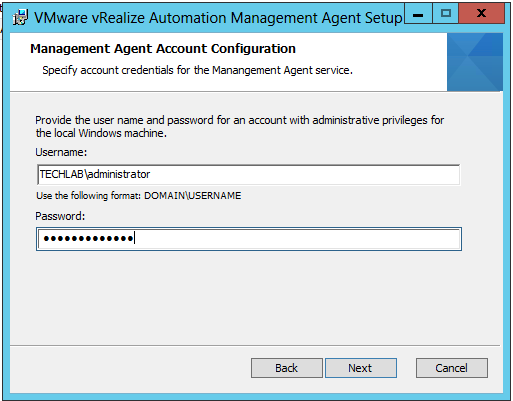Image resolution: width=513 pixels, height=401 pixels.
Task: Click the 'Username:' label
Action: (61, 152)
